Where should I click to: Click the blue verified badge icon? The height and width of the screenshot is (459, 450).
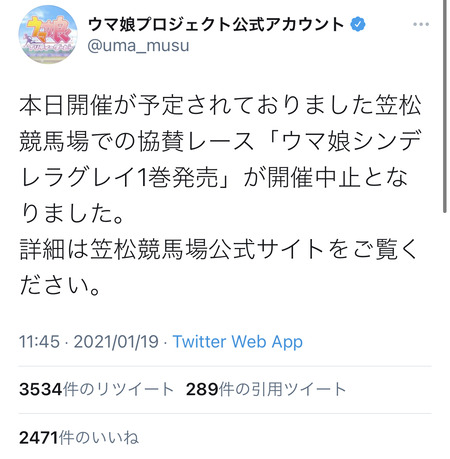click(x=358, y=24)
